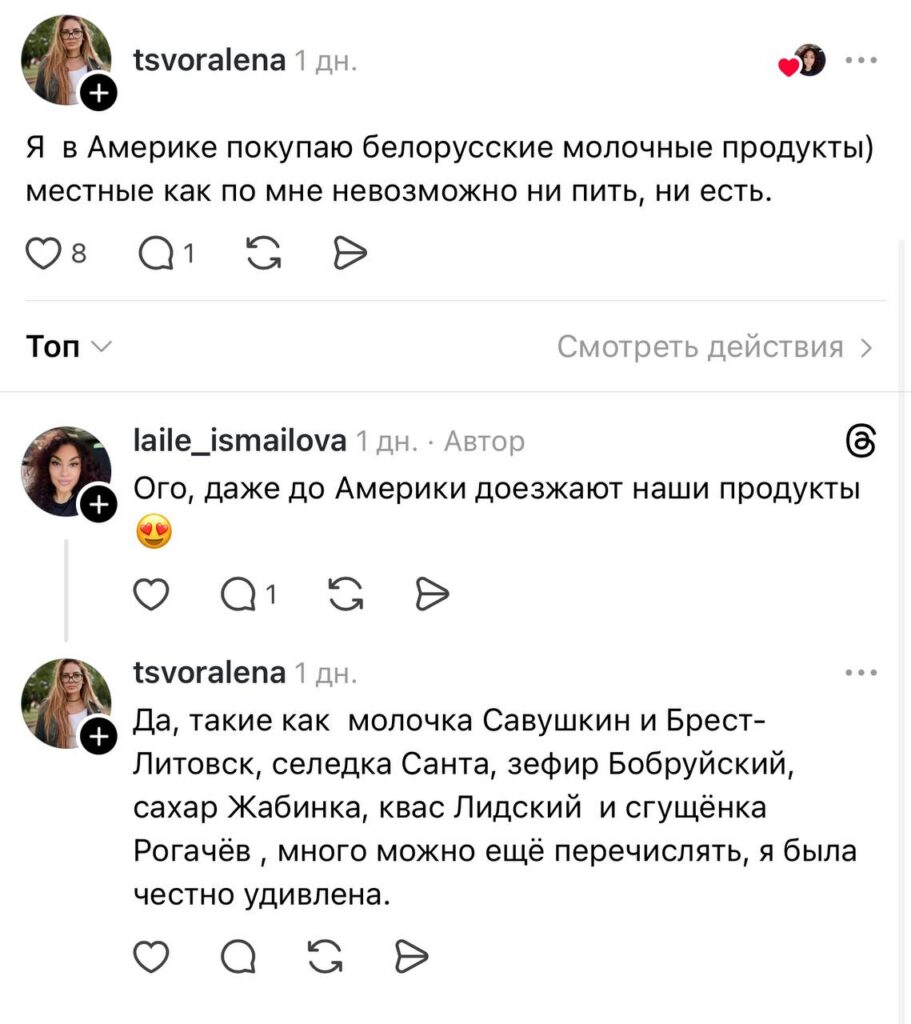Viewport: 911px width, 1024px height.
Task: Like laile_ismailova's reply
Action: point(151,595)
